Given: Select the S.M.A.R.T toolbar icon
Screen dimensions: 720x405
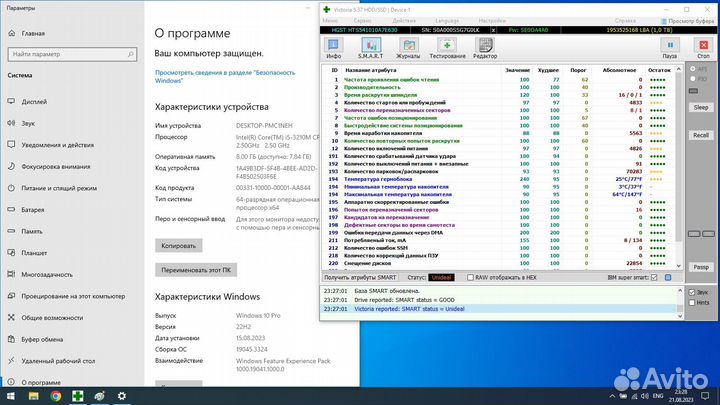Looking at the screenshot, I should pos(371,48).
